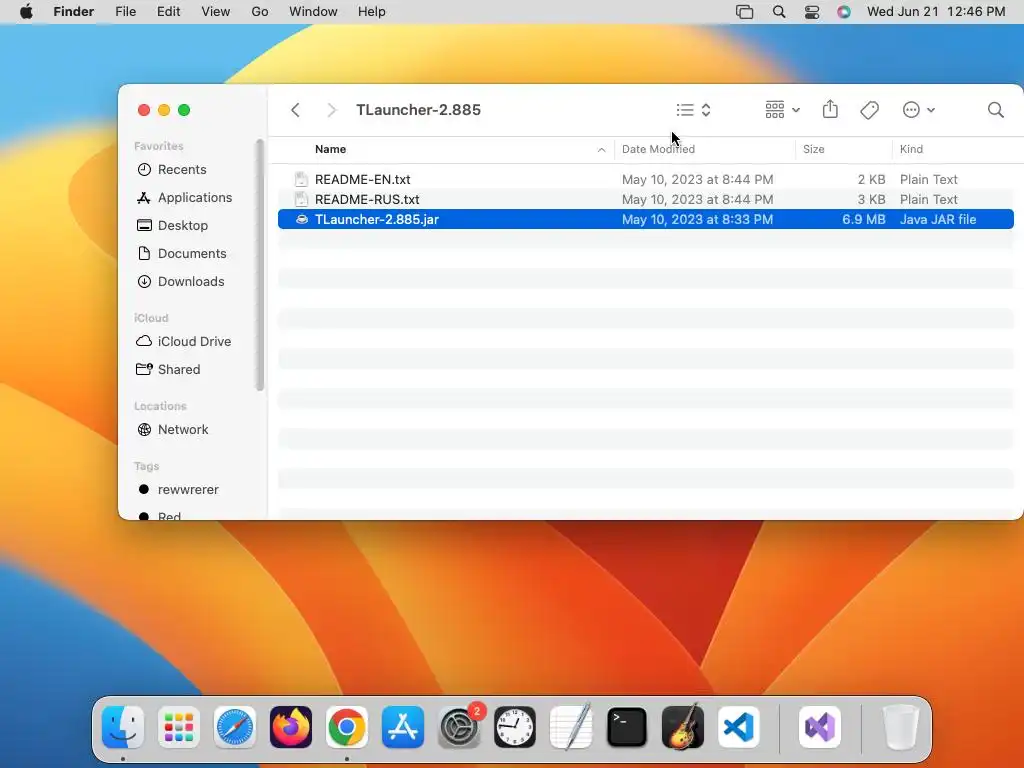Select the README-EN.txt file

click(x=645, y=179)
